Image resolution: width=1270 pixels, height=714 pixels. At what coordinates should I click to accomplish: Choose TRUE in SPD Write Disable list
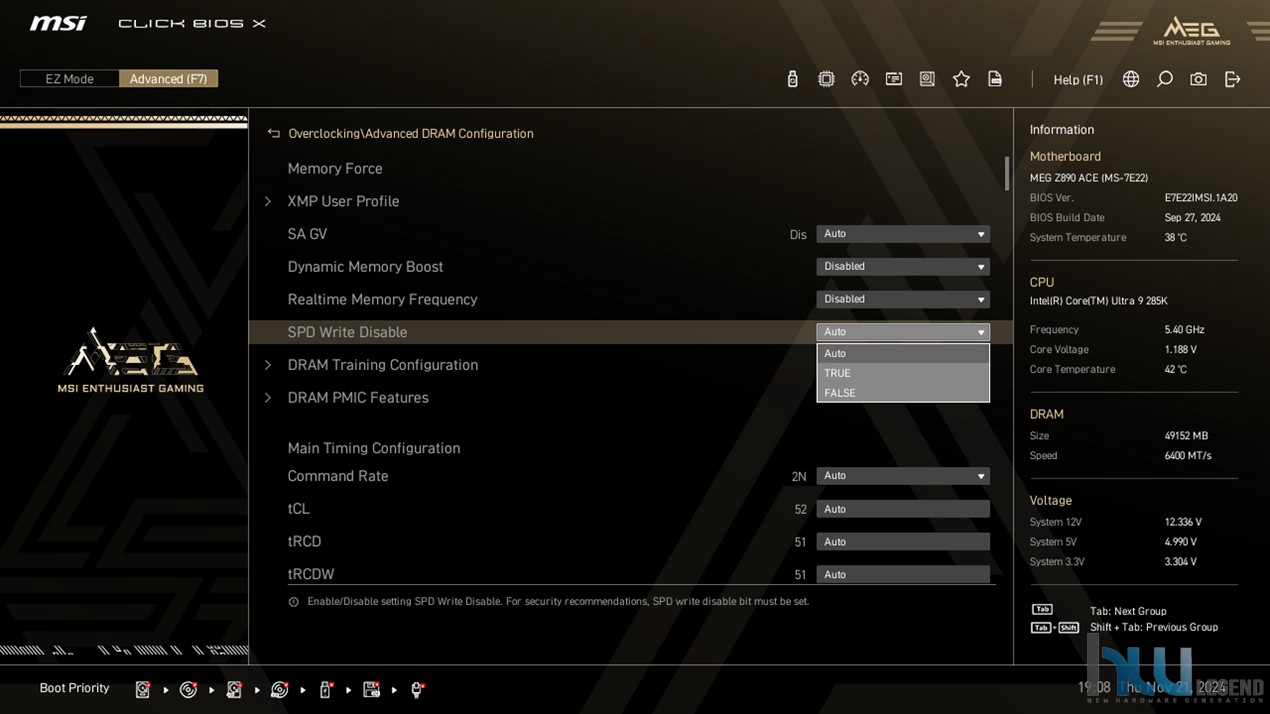(x=903, y=373)
